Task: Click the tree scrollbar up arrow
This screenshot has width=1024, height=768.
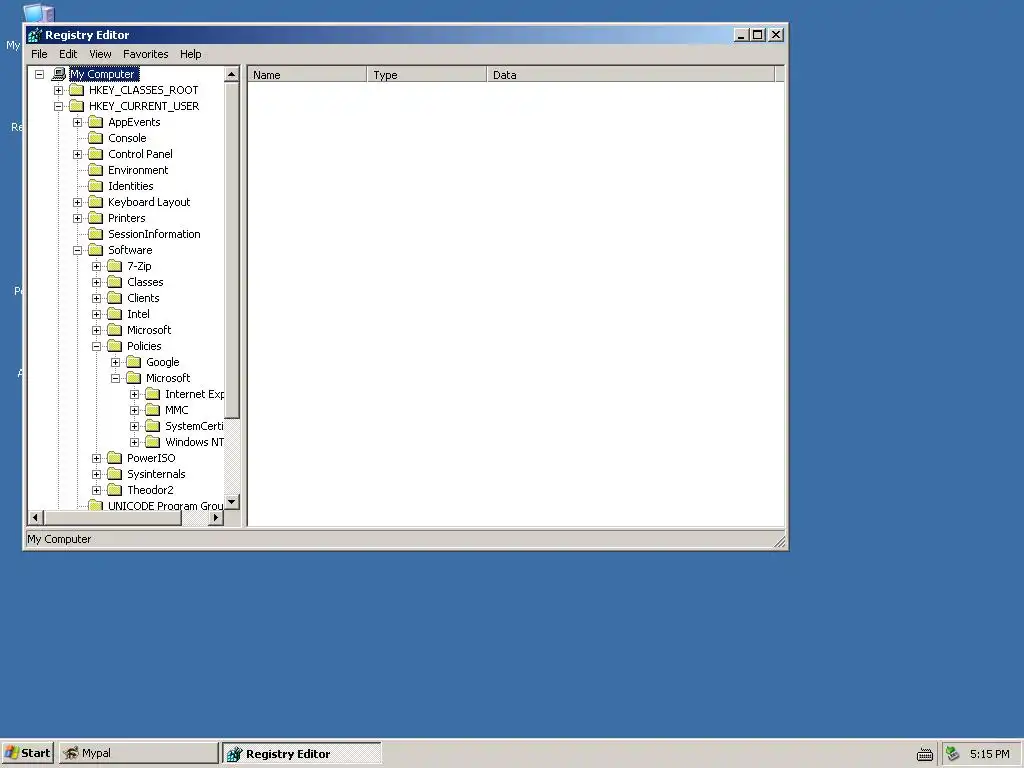Action: [232, 74]
